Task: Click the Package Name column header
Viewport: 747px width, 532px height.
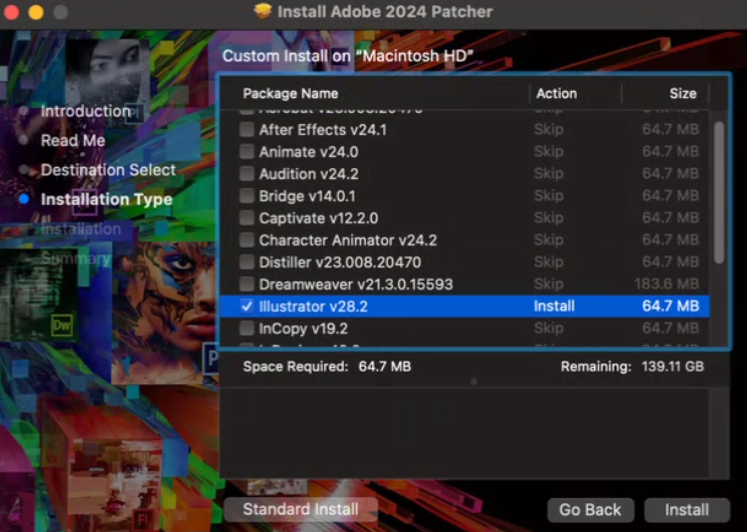Action: (x=290, y=93)
